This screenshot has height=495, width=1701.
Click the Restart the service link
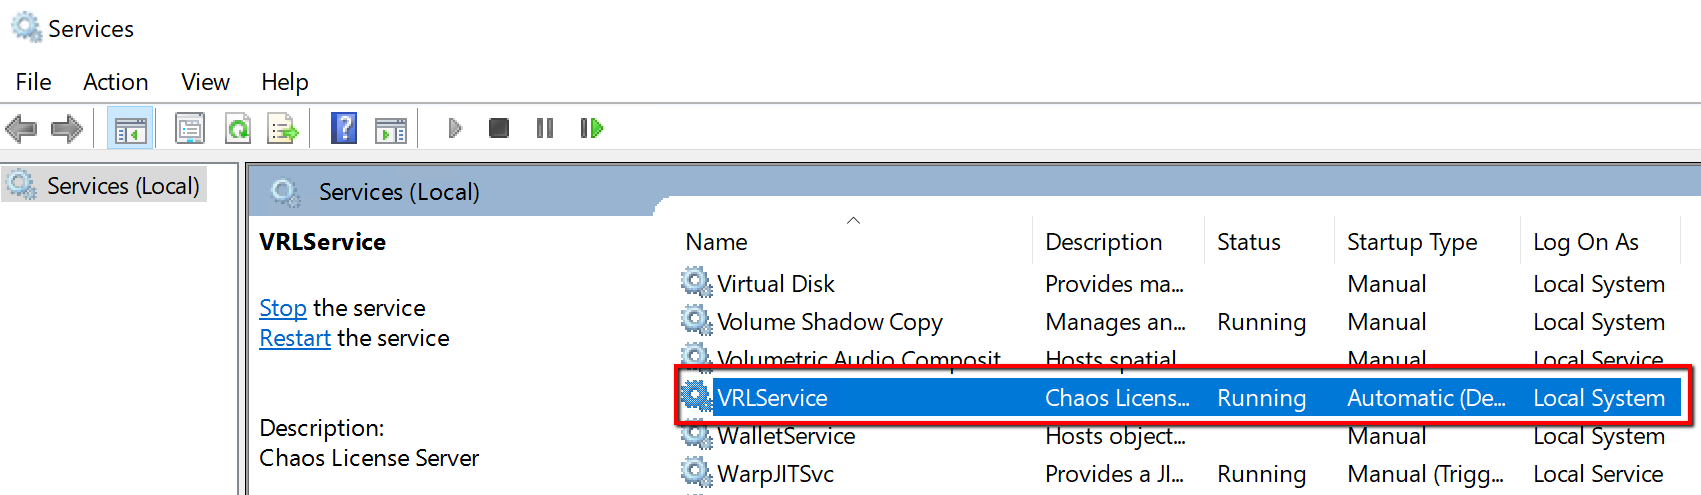295,338
